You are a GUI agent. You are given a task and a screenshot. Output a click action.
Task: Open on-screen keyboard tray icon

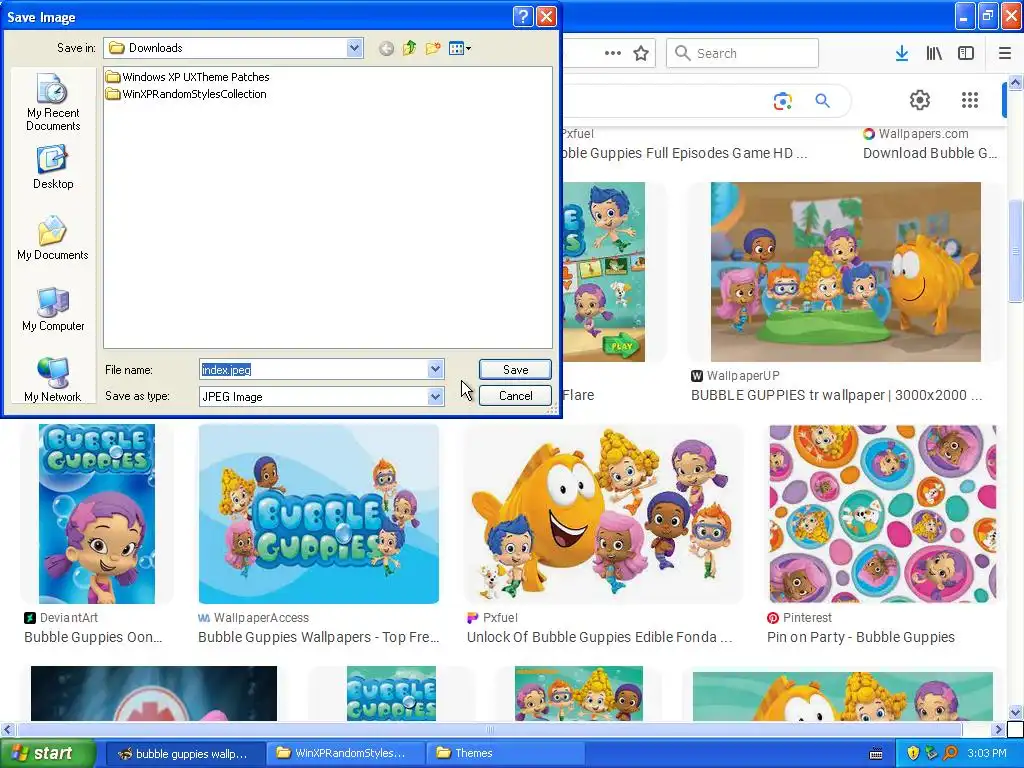point(876,754)
